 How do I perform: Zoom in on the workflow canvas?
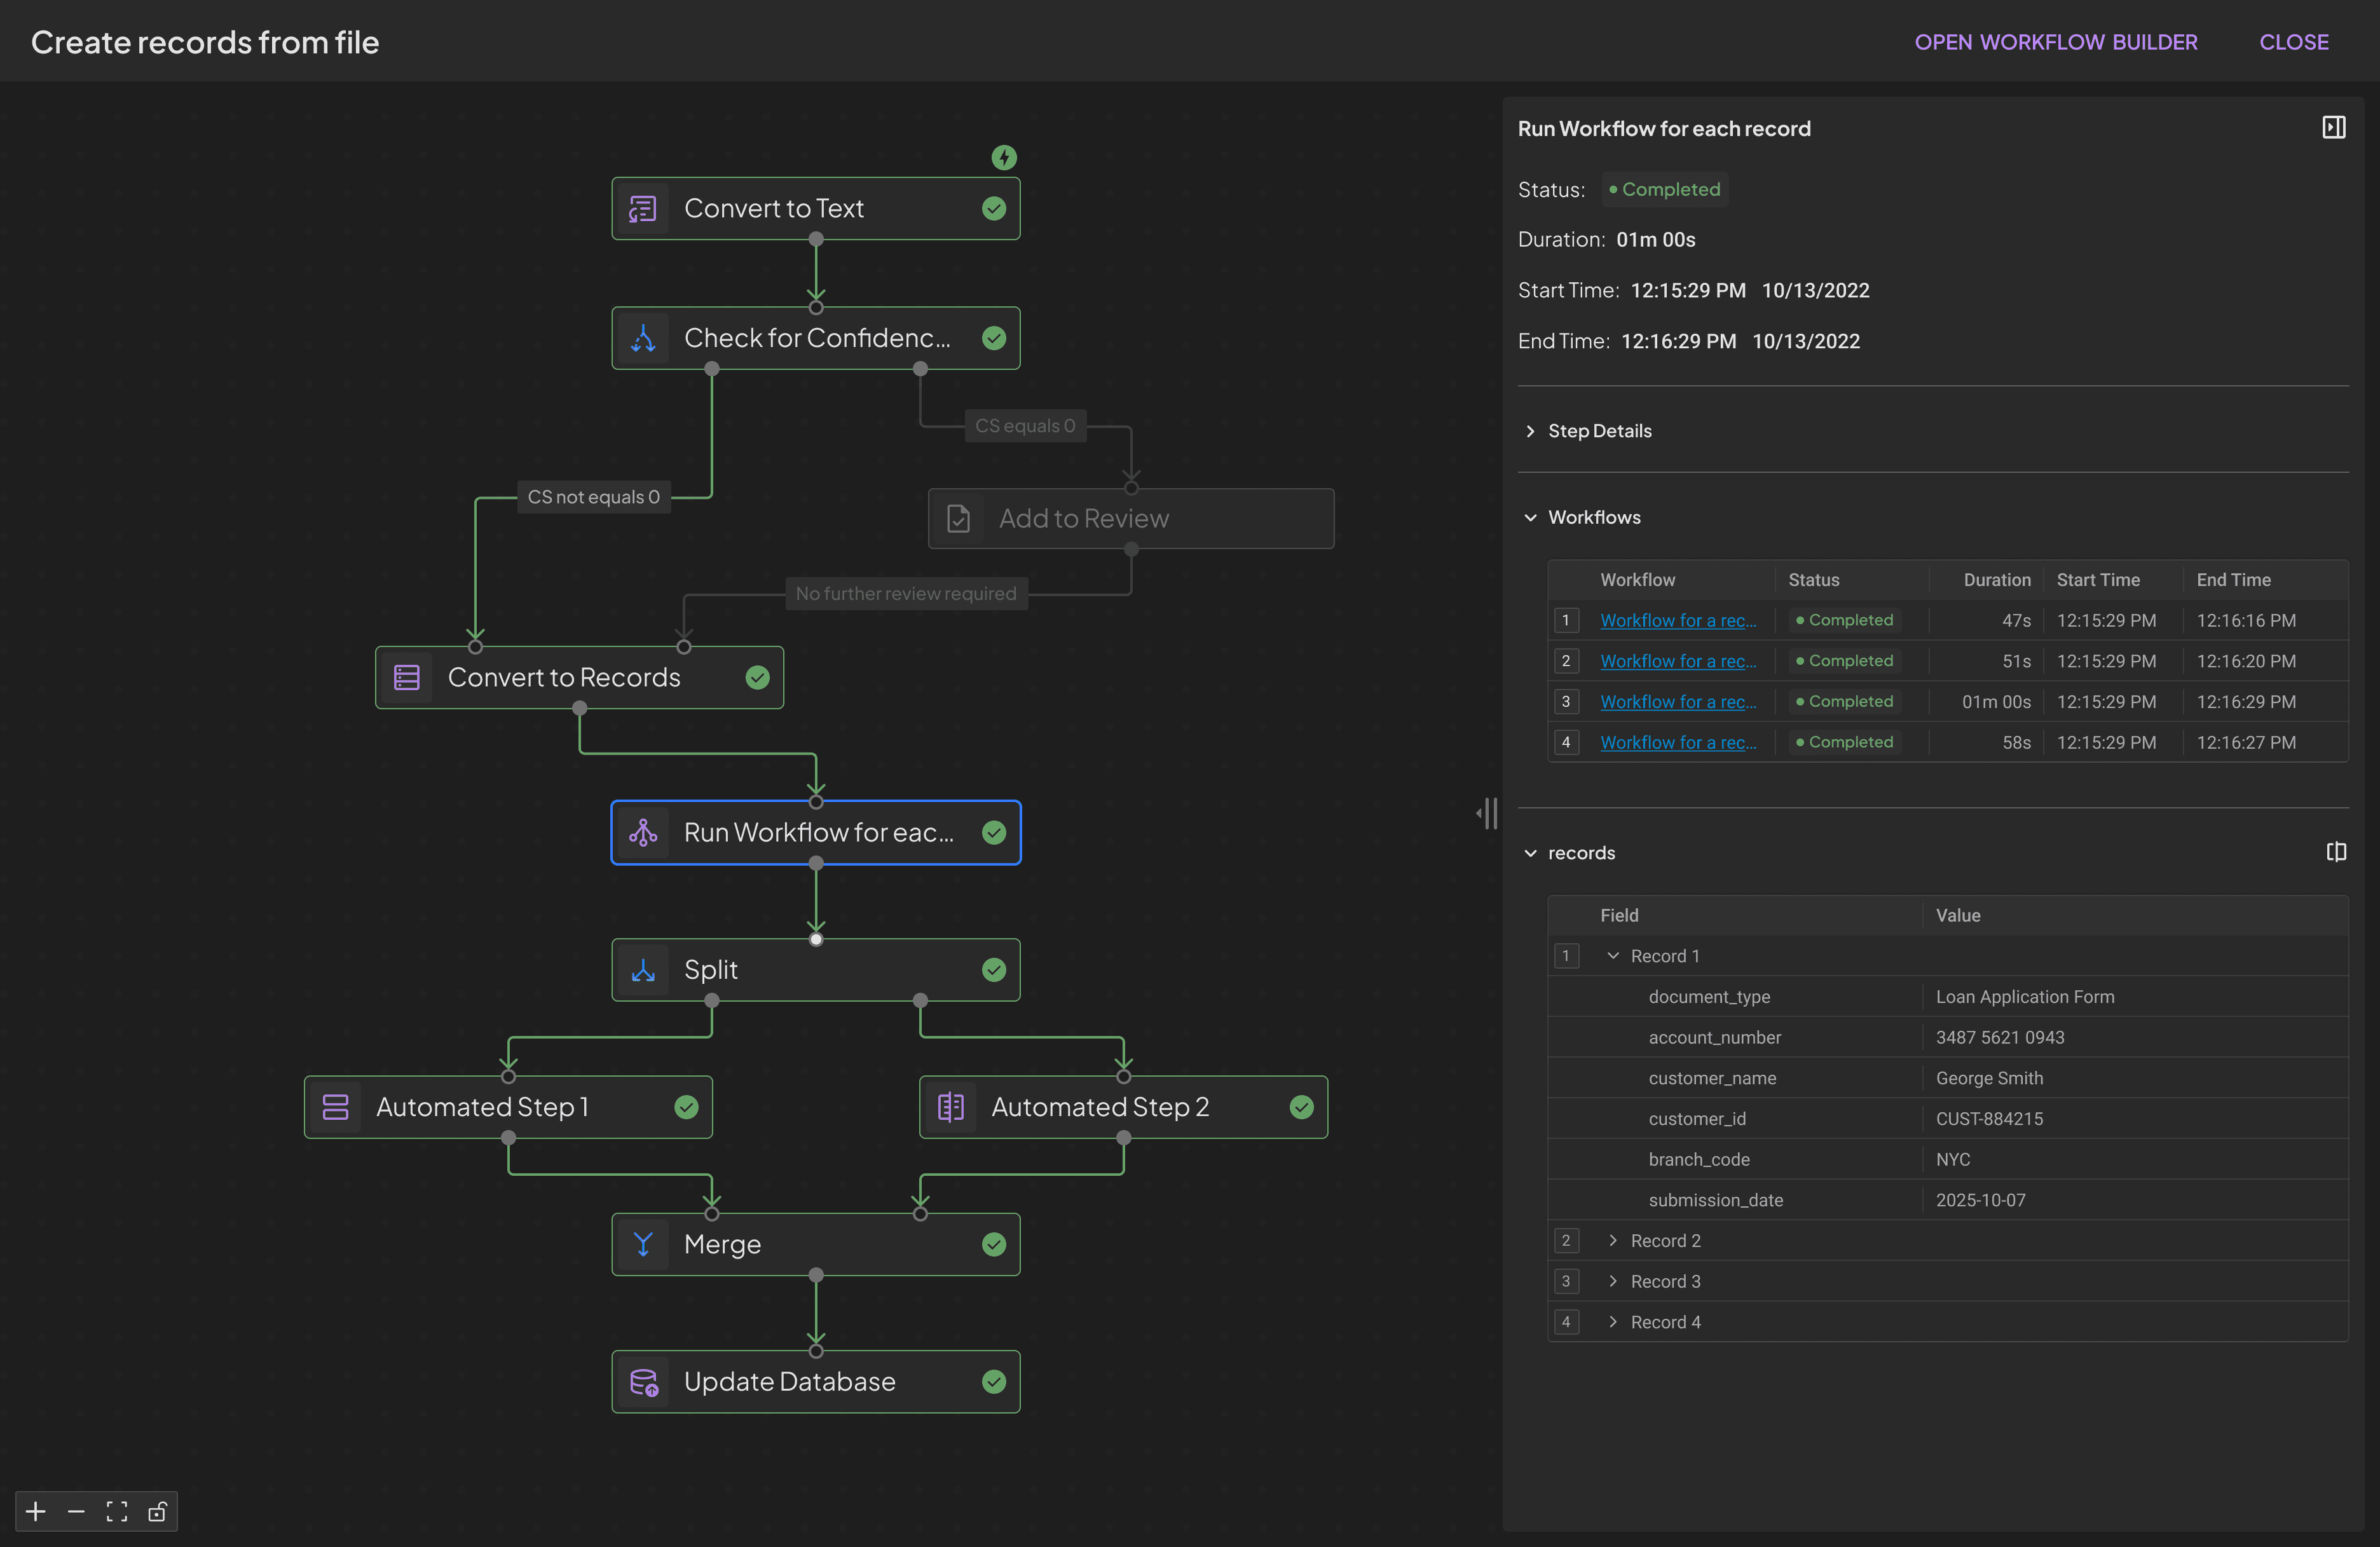(x=35, y=1511)
